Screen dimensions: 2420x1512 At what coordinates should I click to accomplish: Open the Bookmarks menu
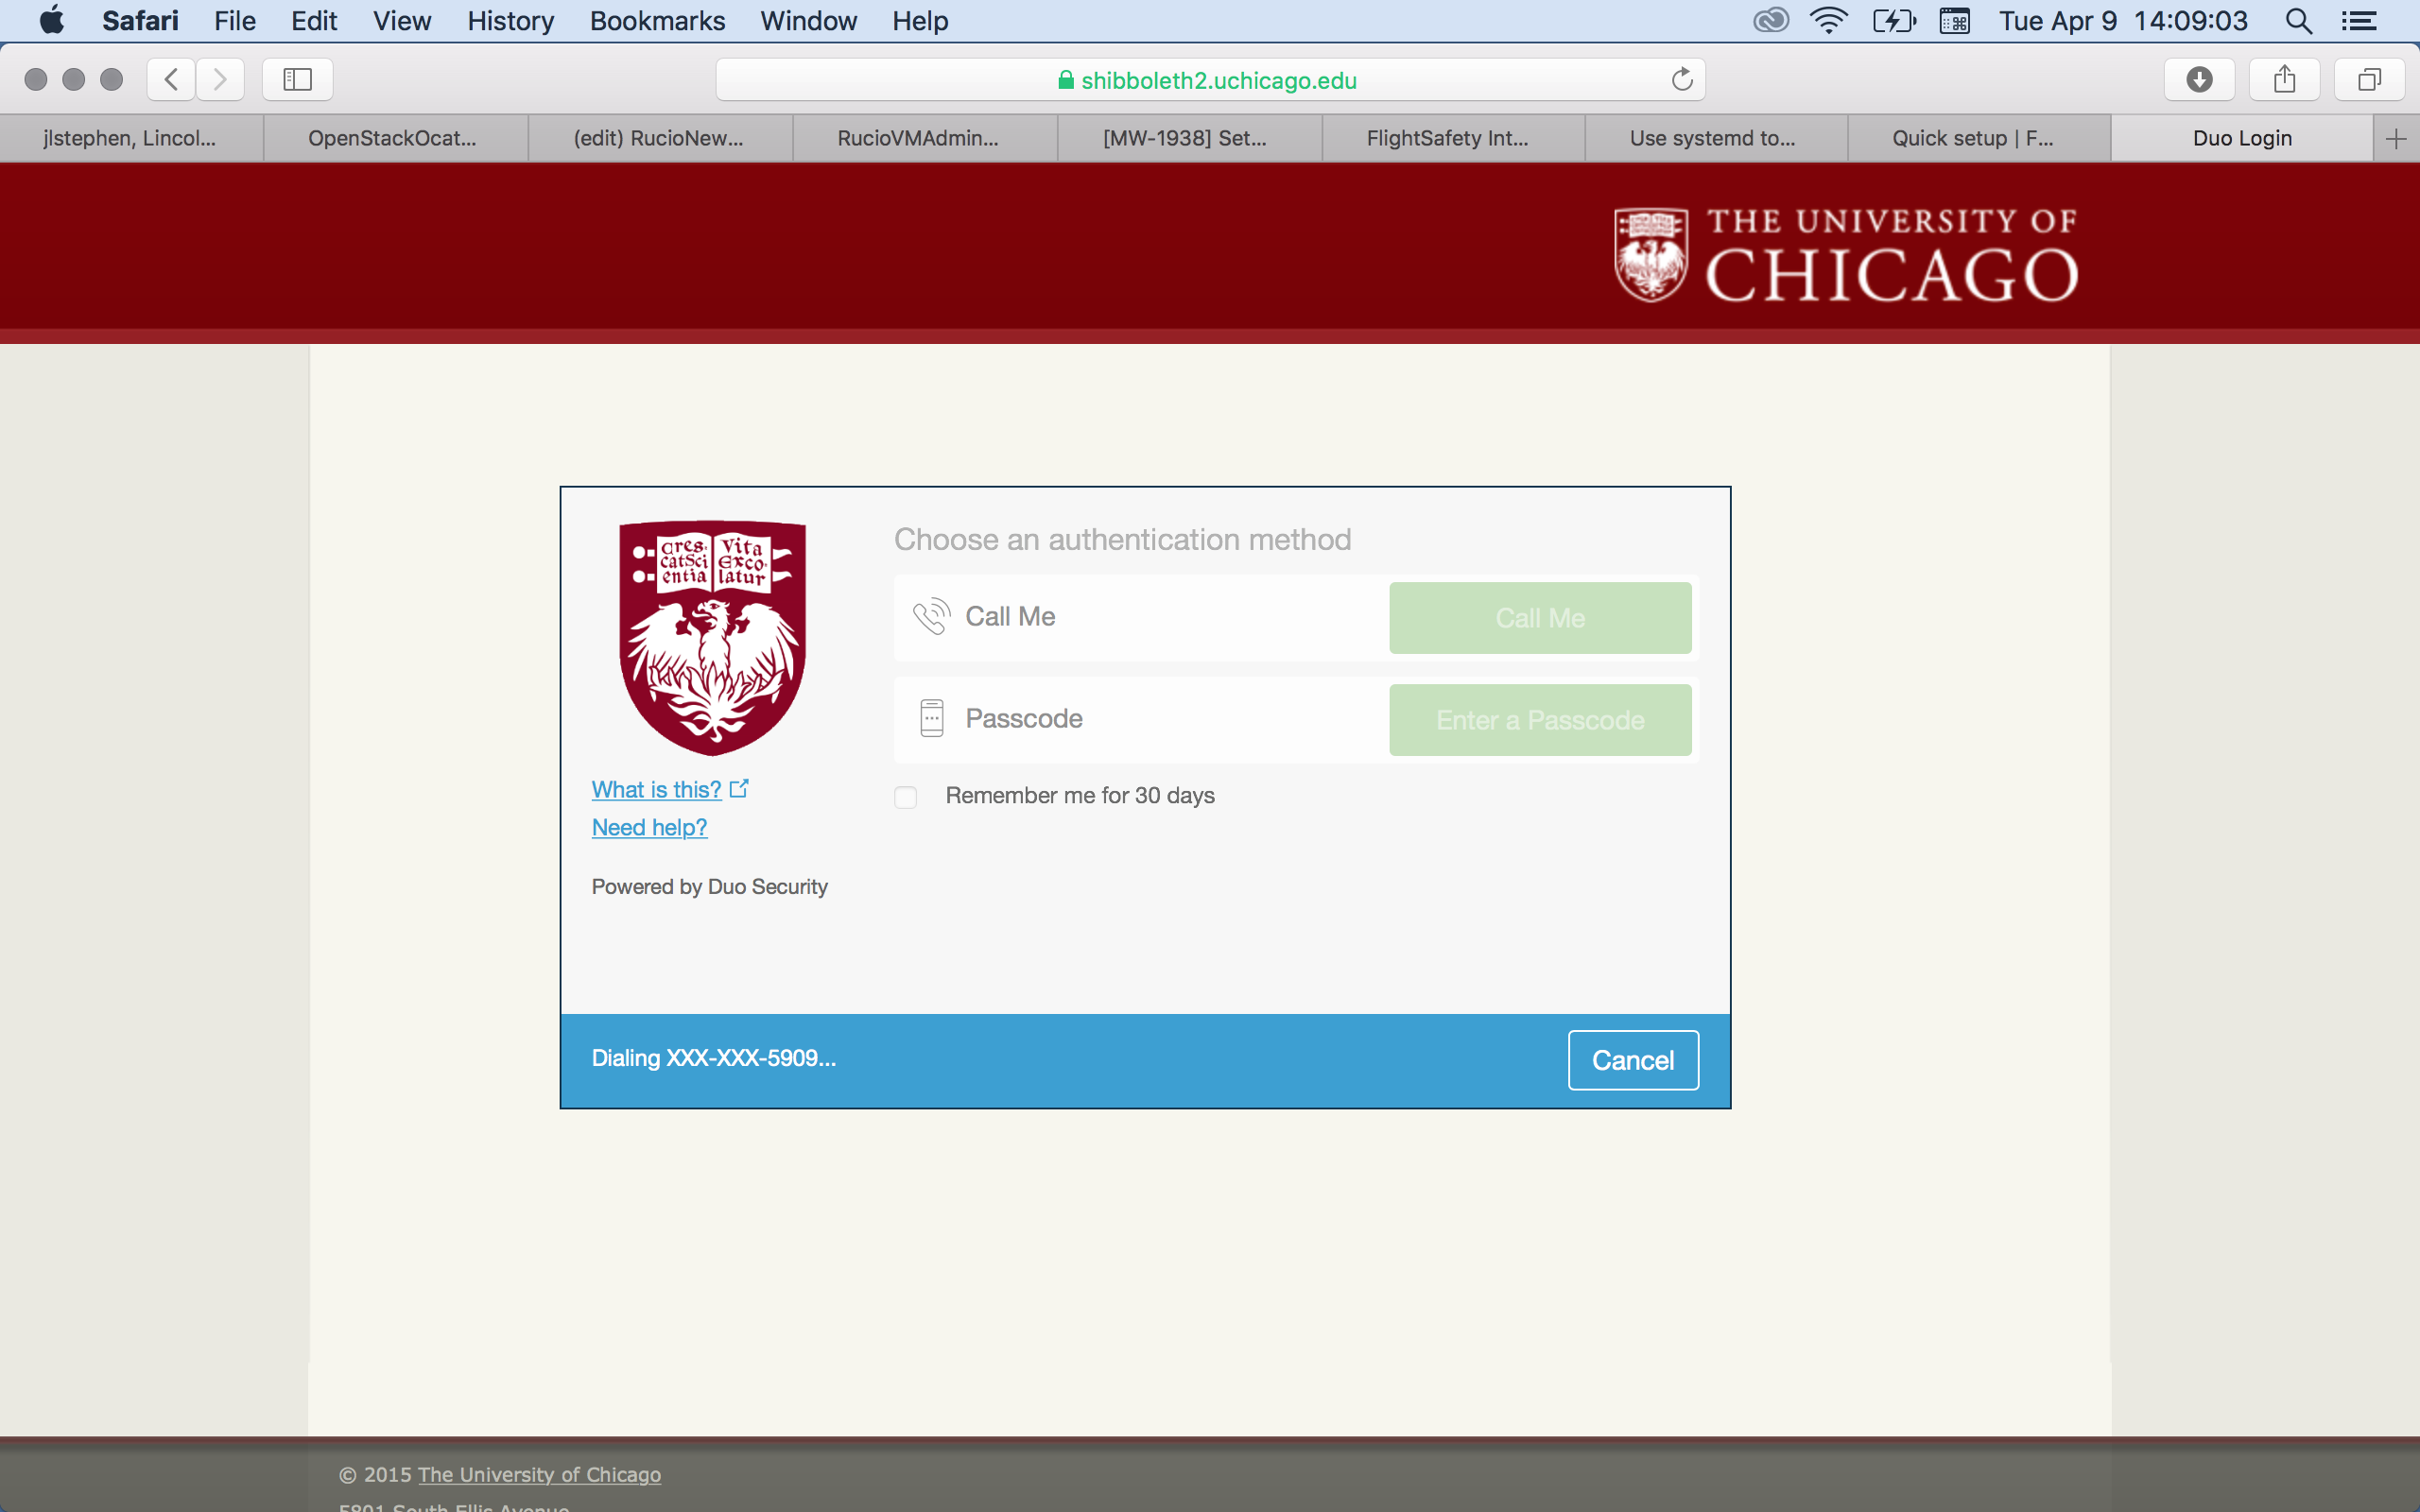click(x=657, y=21)
